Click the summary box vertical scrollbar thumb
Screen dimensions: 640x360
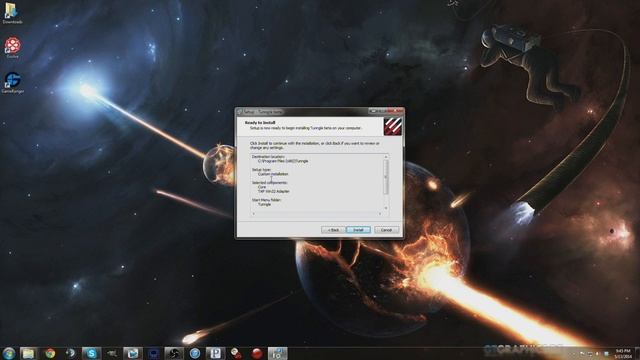(x=386, y=176)
